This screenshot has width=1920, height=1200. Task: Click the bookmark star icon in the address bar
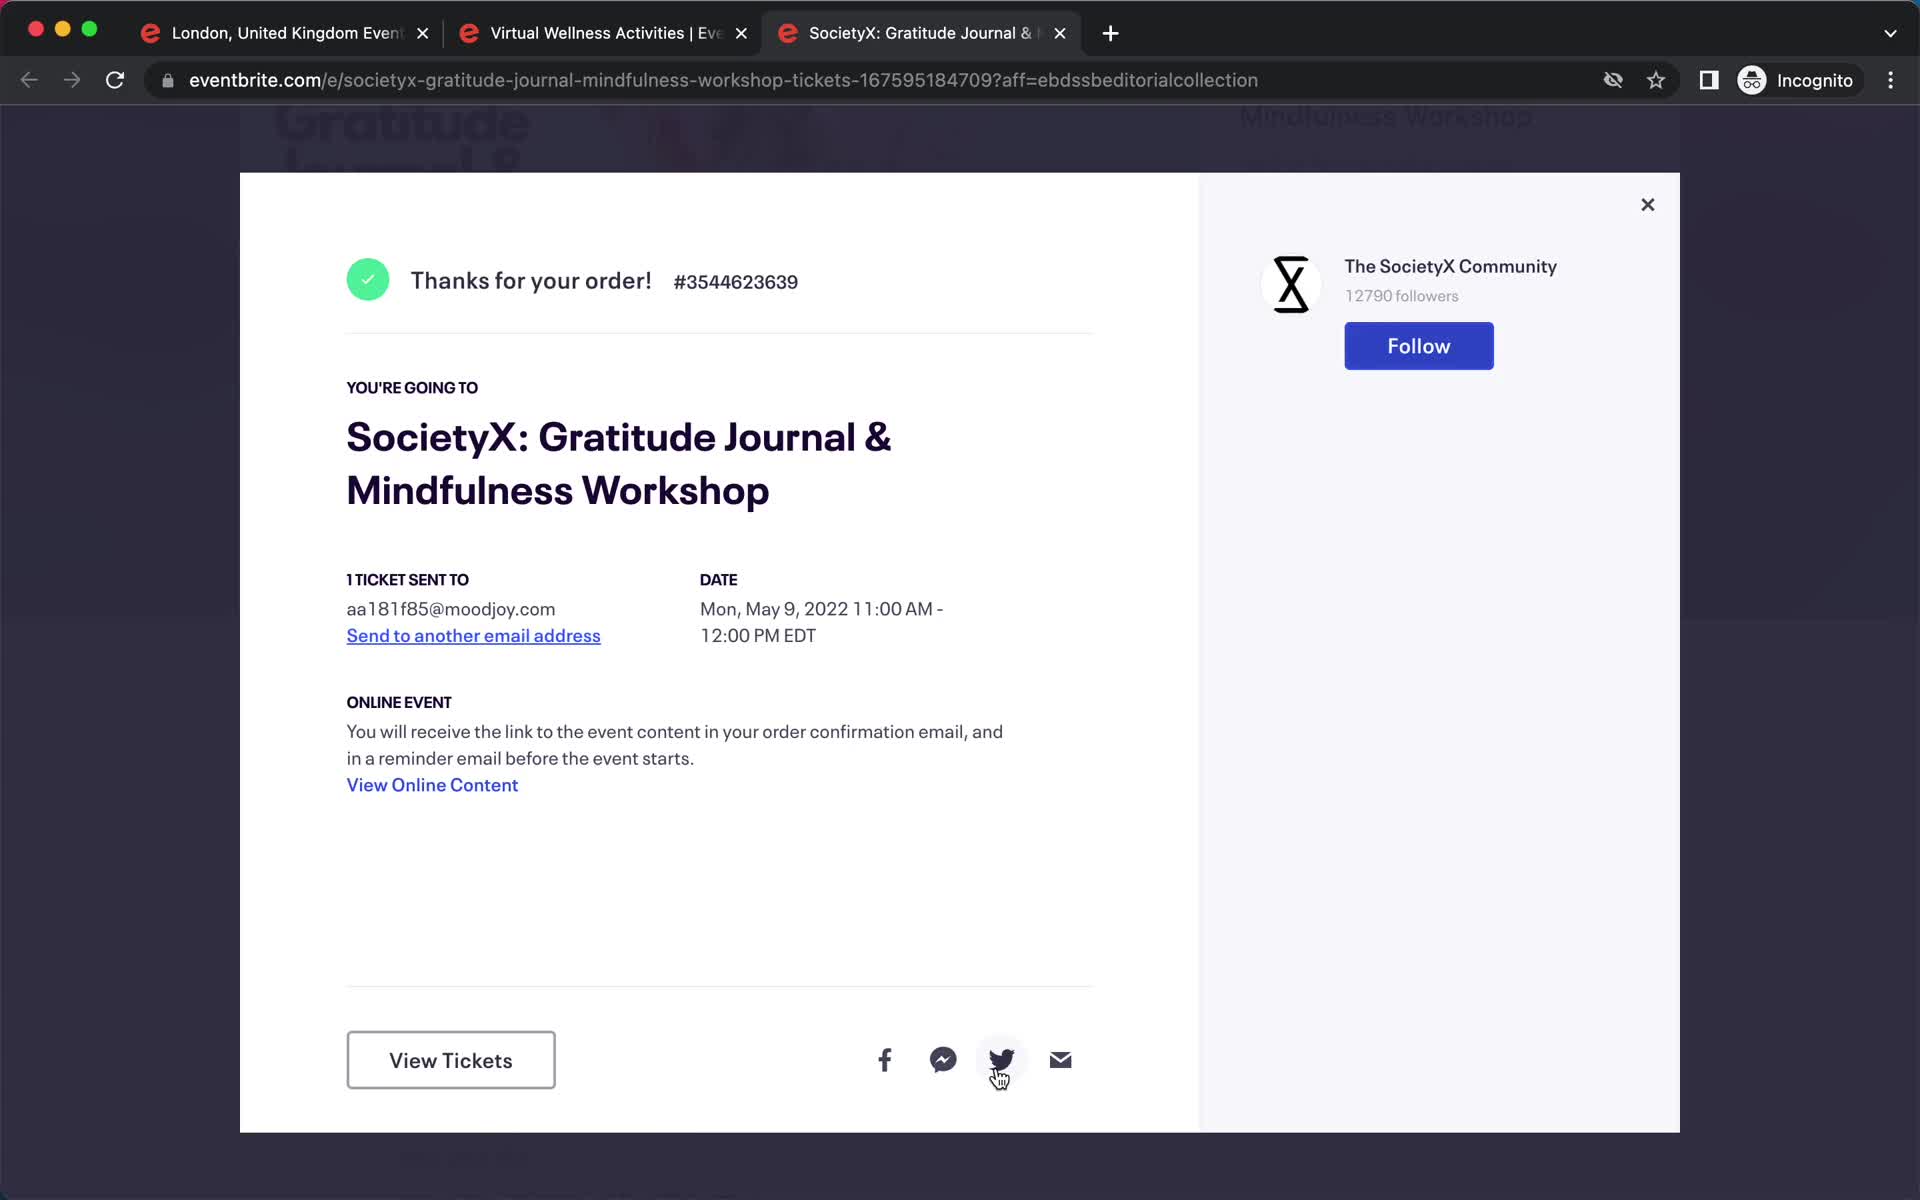point(1656,80)
